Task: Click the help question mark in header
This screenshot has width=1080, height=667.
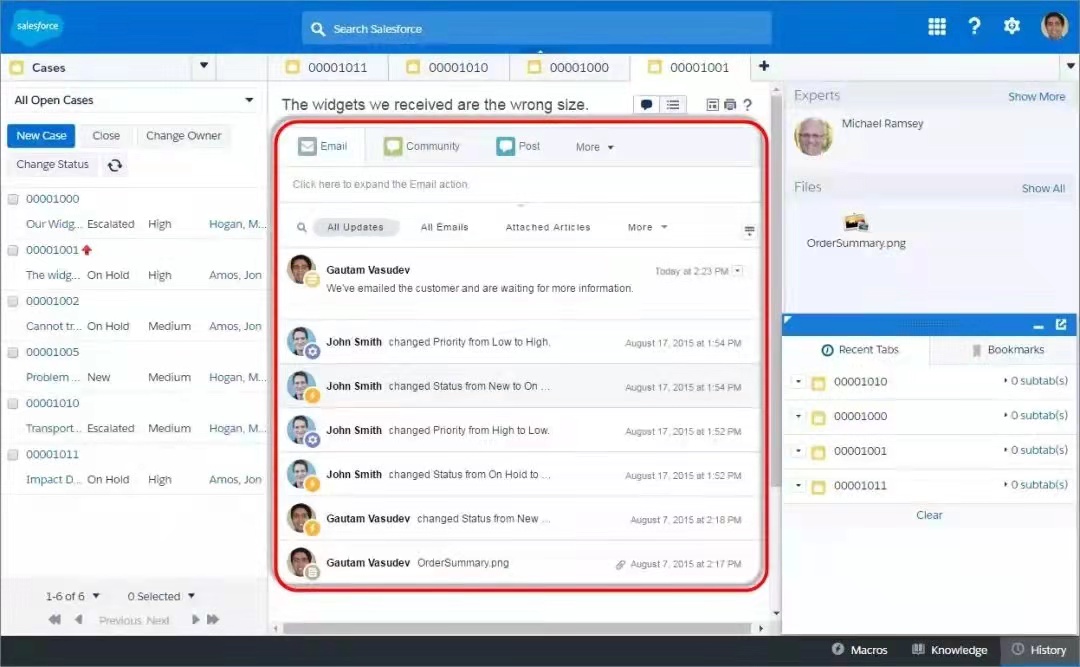Action: pyautogui.click(x=974, y=26)
